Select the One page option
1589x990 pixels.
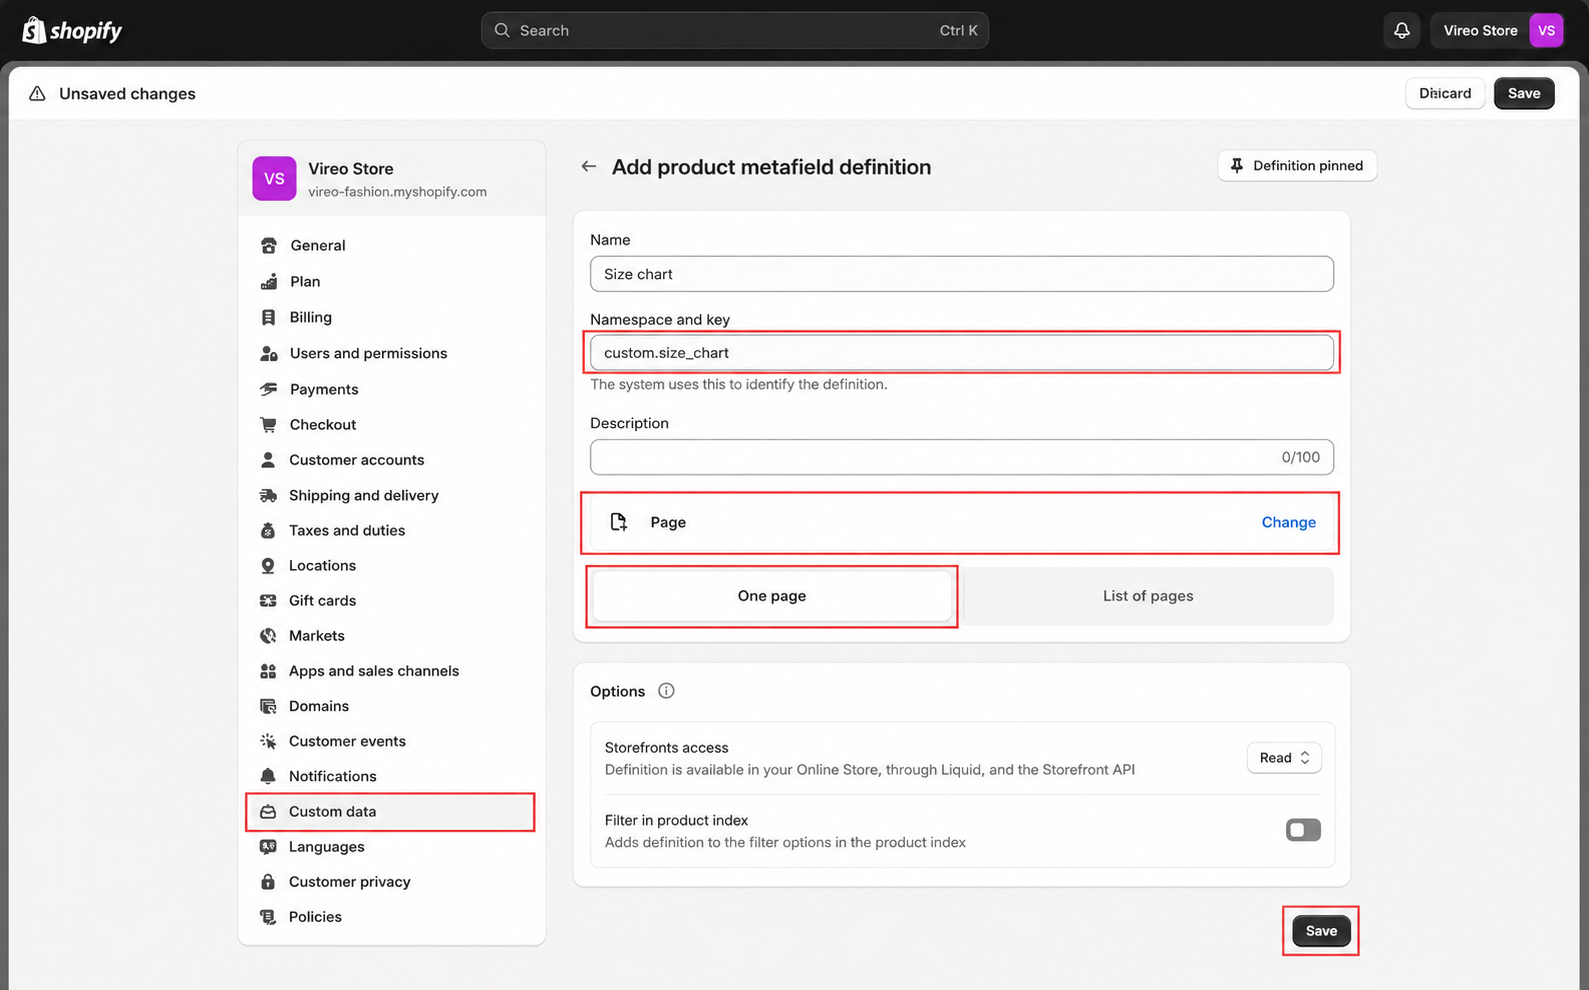tap(772, 596)
